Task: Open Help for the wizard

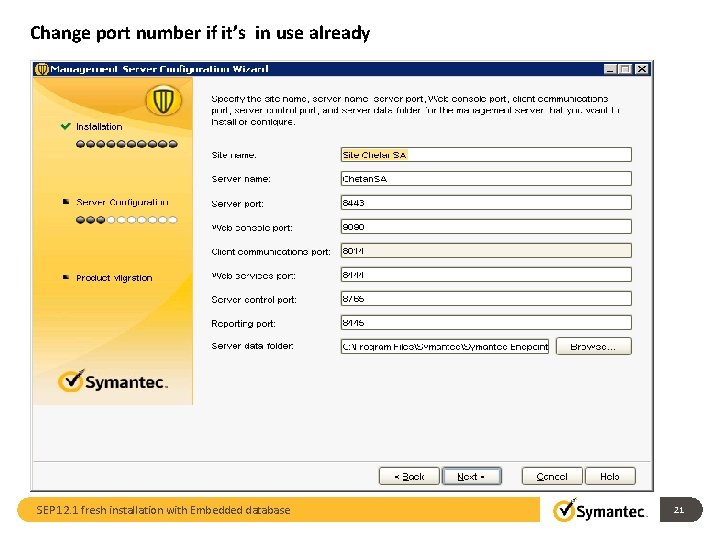Action: [x=610, y=477]
